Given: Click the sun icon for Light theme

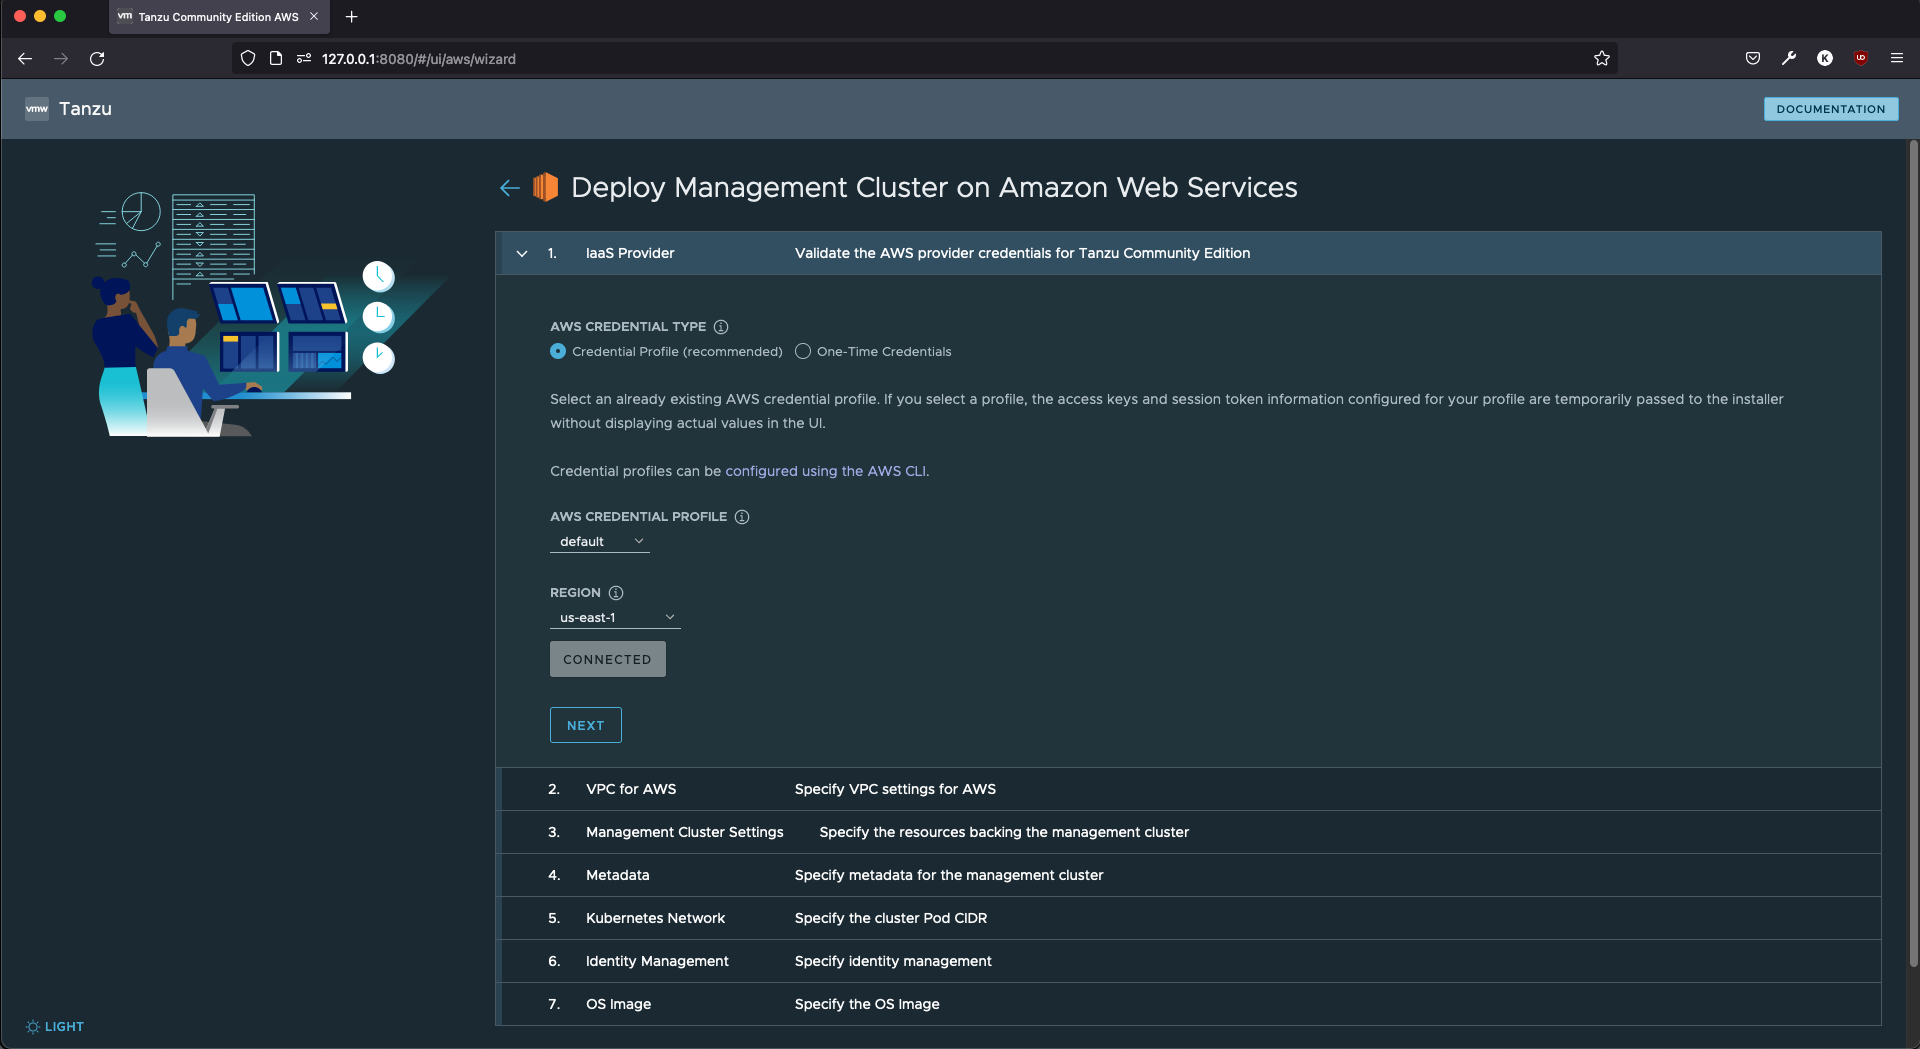Looking at the screenshot, I should (33, 1027).
